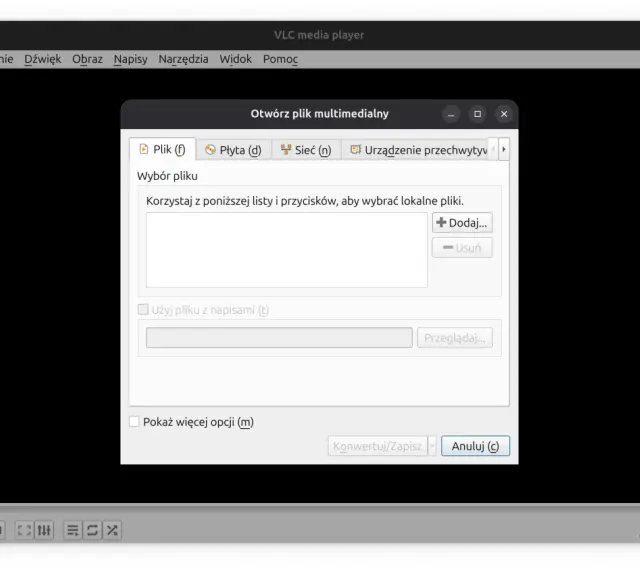640x570 pixels.
Task: Click the Usuń button
Action: pos(462,248)
